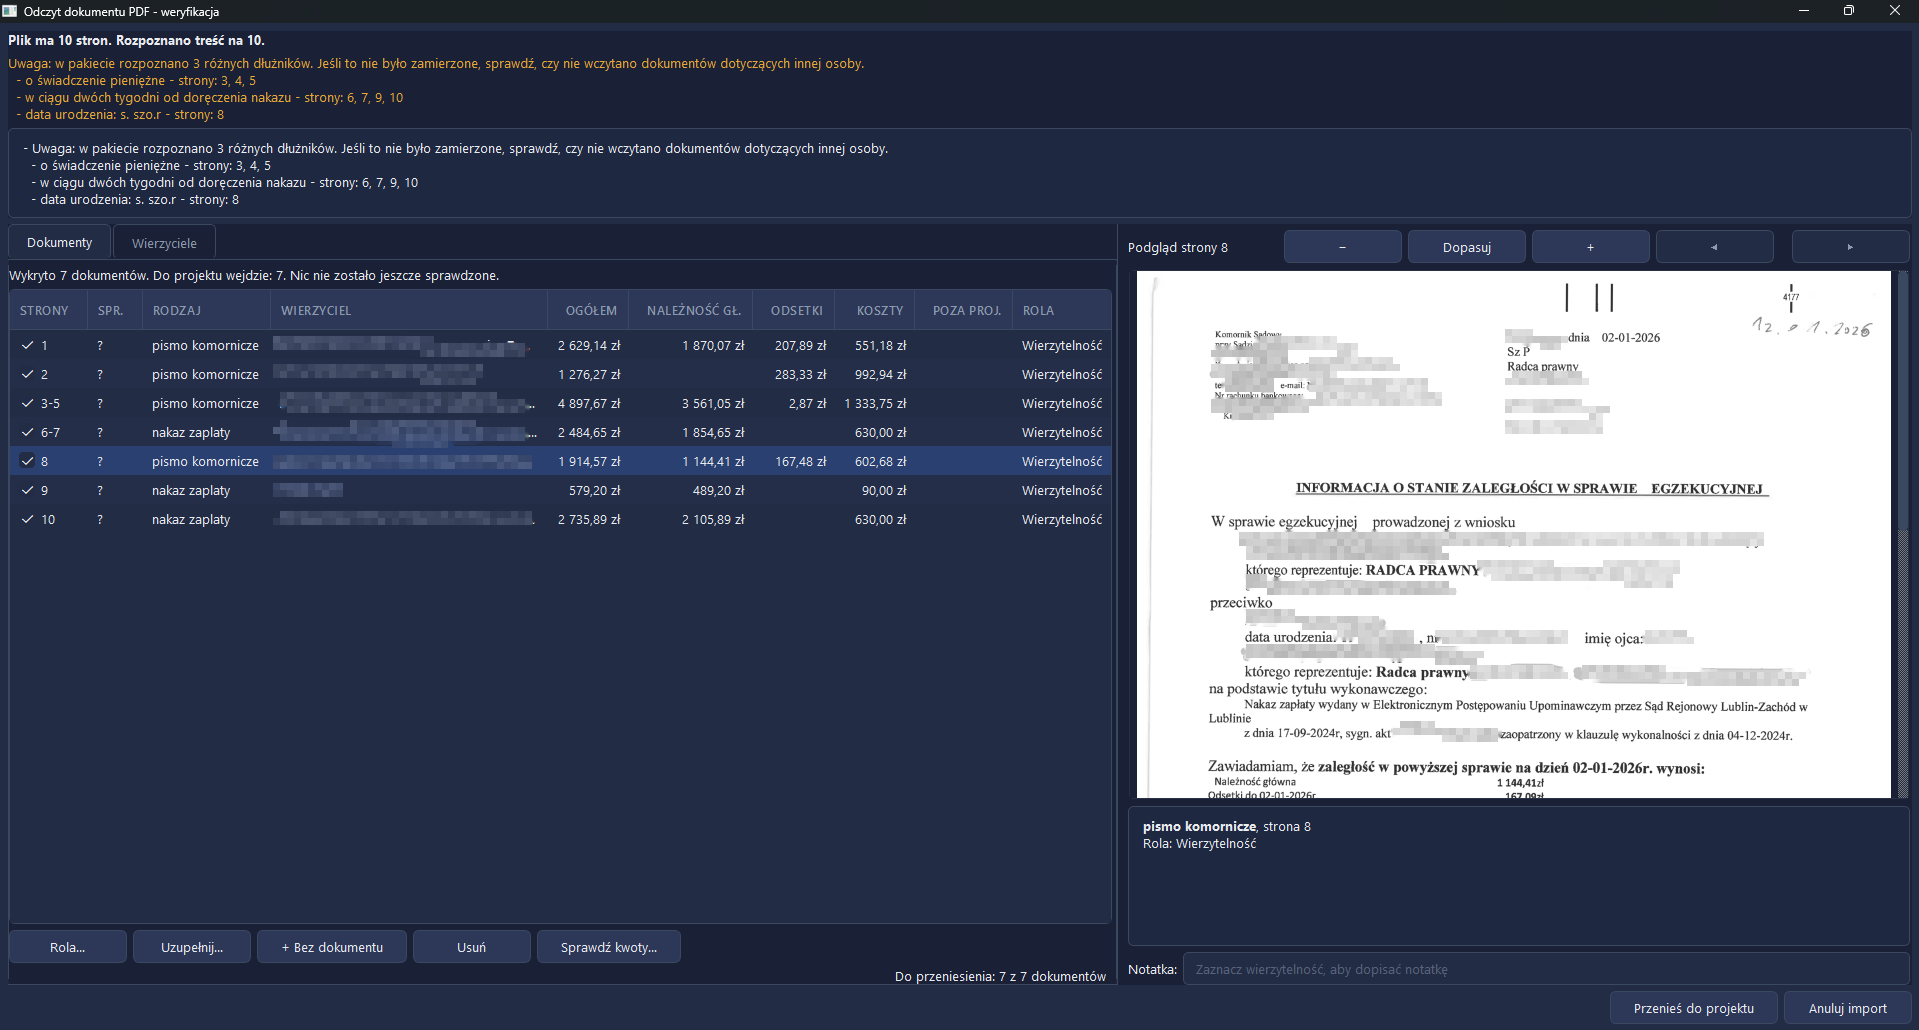
Task: Click the preview pane vertical scrollbar
Action: coord(1903,534)
